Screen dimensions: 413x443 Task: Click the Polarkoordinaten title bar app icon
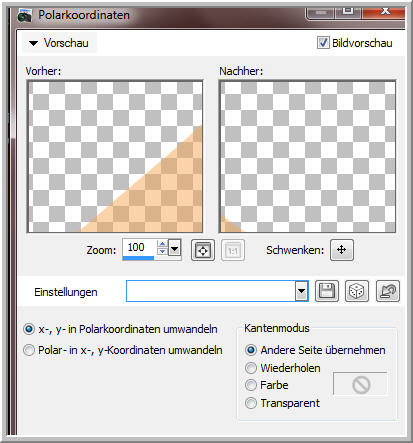click(x=25, y=15)
